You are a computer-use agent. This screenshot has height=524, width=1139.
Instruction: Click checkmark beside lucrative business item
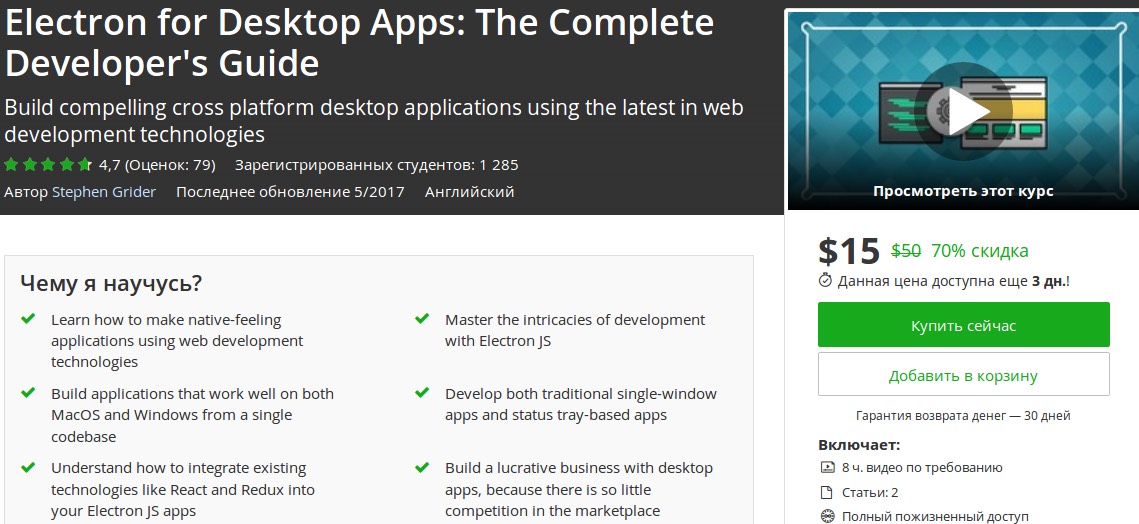point(421,467)
